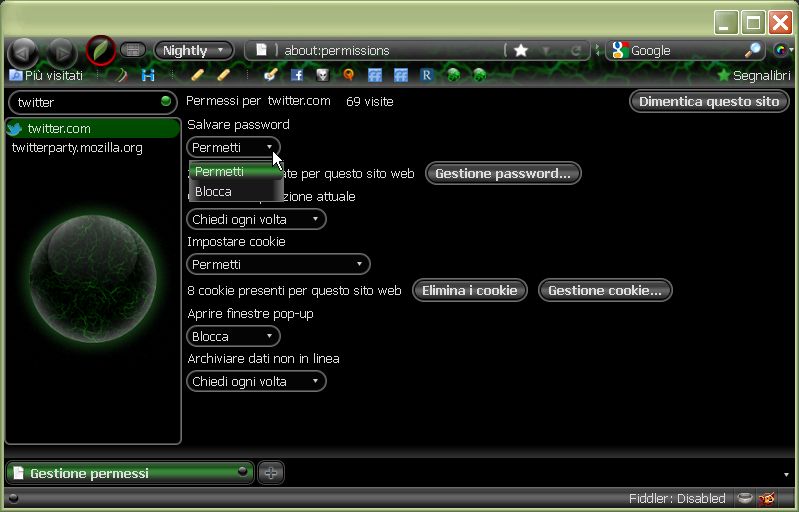Image resolution: width=799 pixels, height=512 pixels.
Task: Open the Nightly application menu
Action: pos(193,50)
